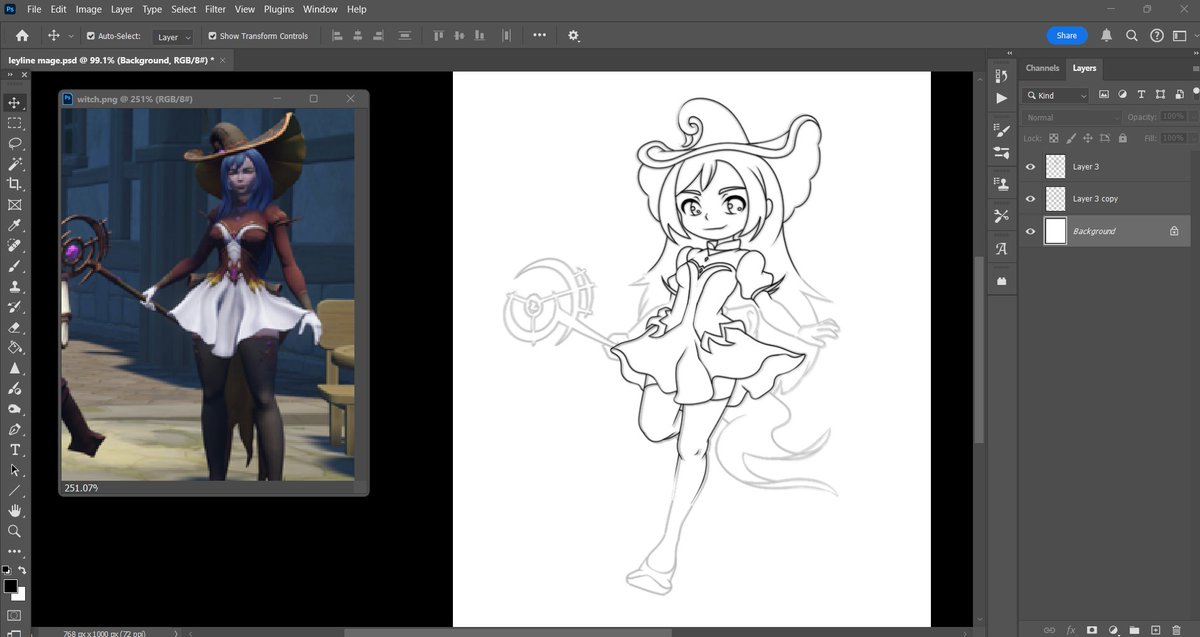Image resolution: width=1200 pixels, height=637 pixels.
Task: Select the Crop tool
Action: 14,184
